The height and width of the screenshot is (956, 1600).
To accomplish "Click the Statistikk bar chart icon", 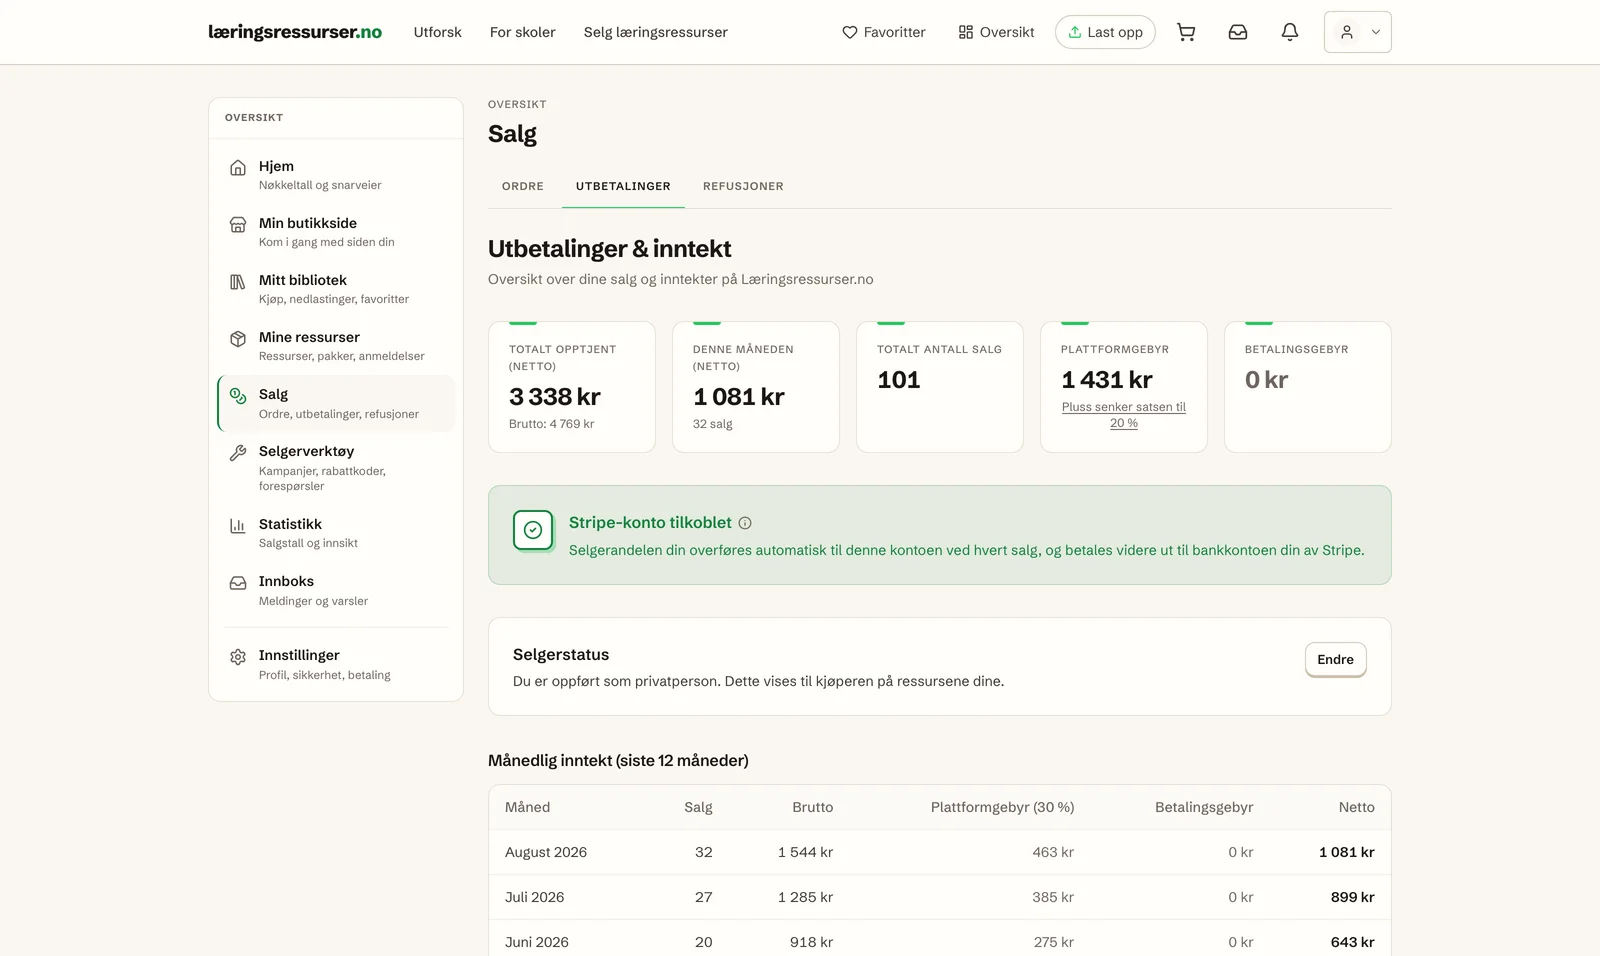I will pyautogui.click(x=238, y=525).
